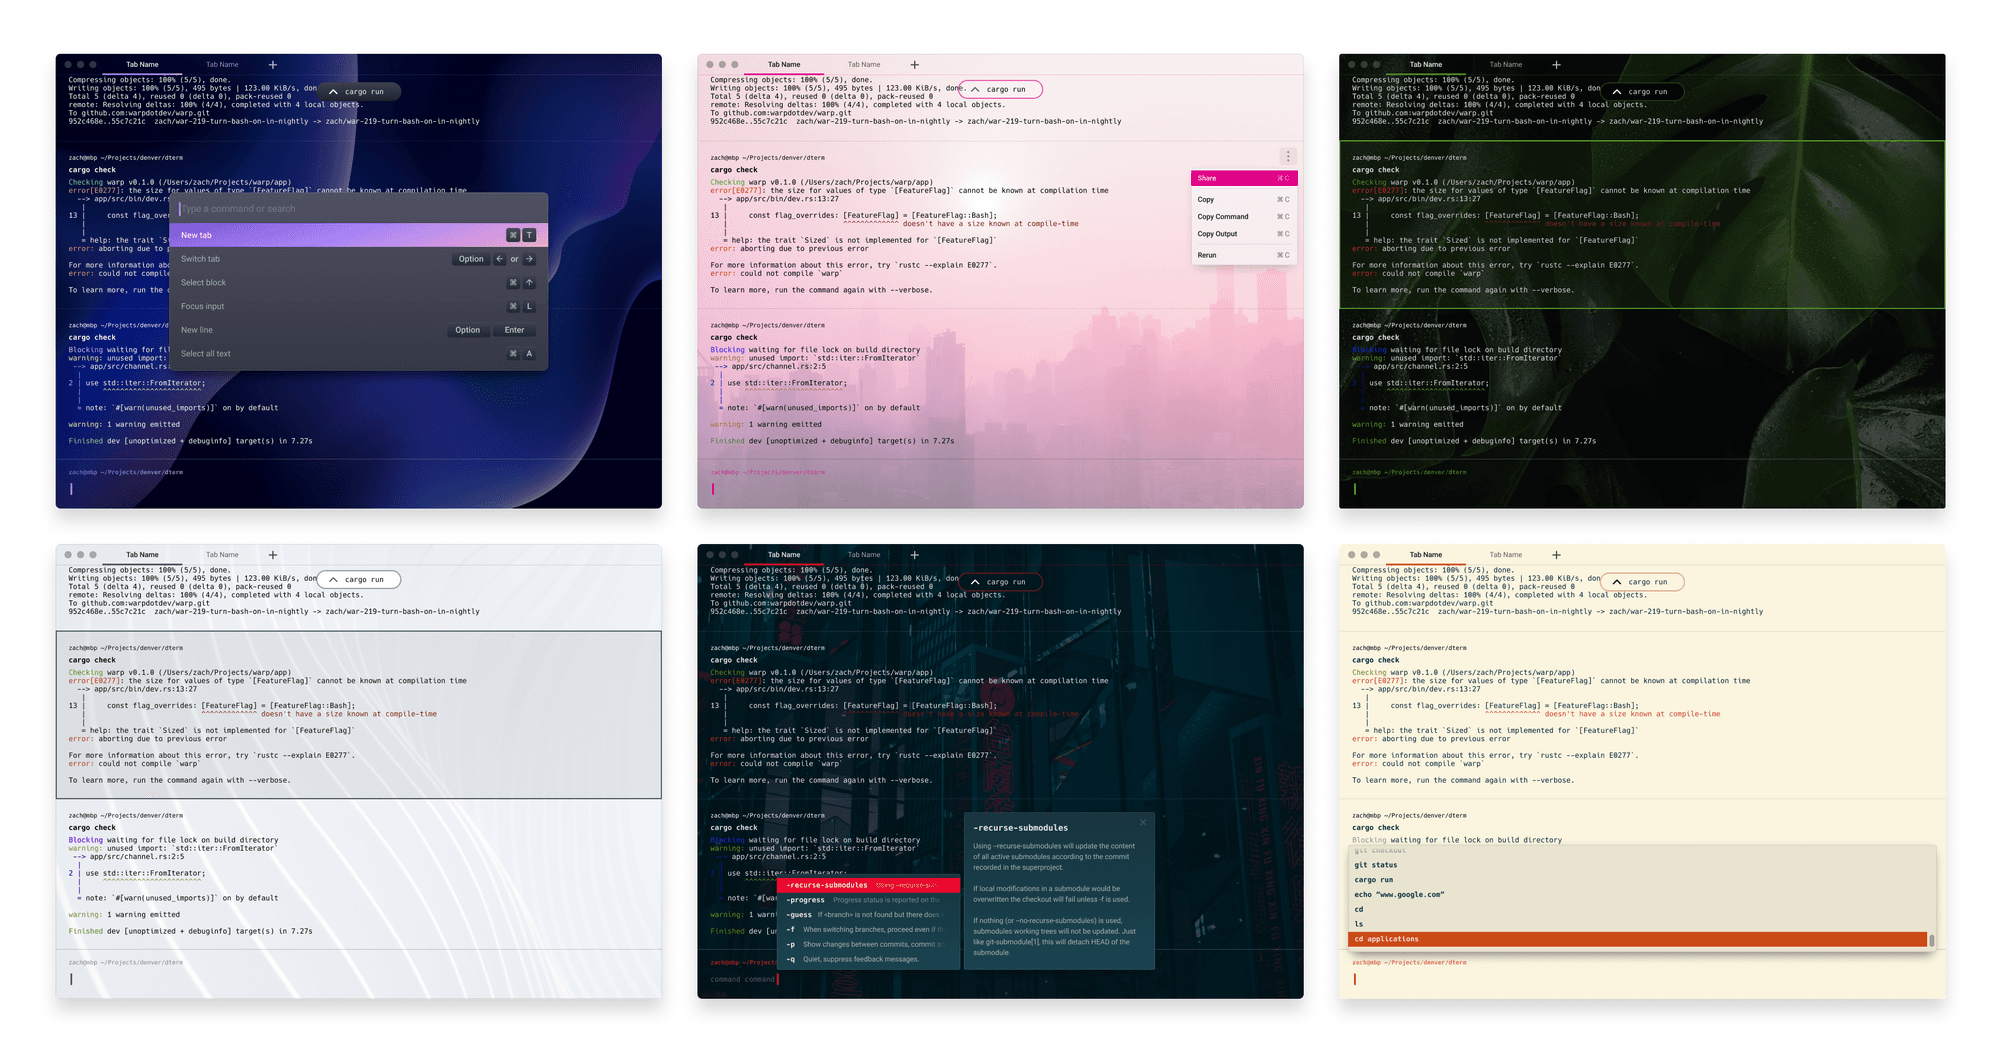Click the plus icon in the beige terminal window
2000x1052 pixels.
click(x=1556, y=555)
